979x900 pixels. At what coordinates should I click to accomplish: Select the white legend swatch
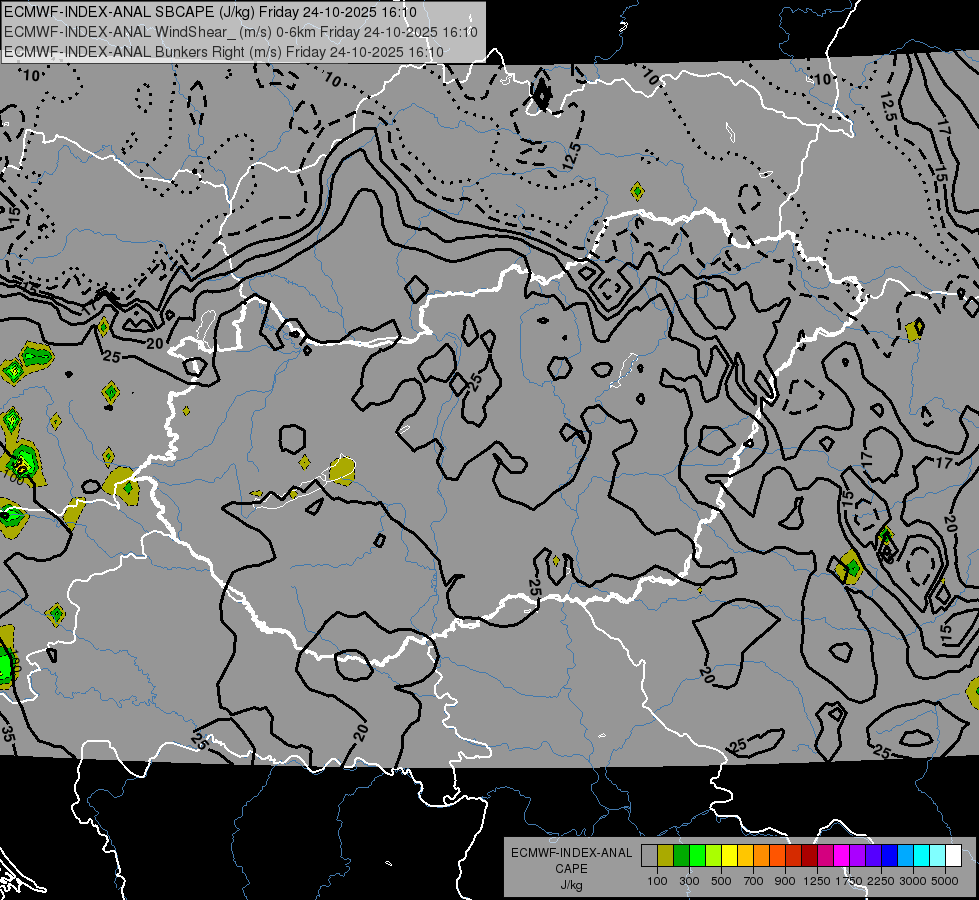953,856
